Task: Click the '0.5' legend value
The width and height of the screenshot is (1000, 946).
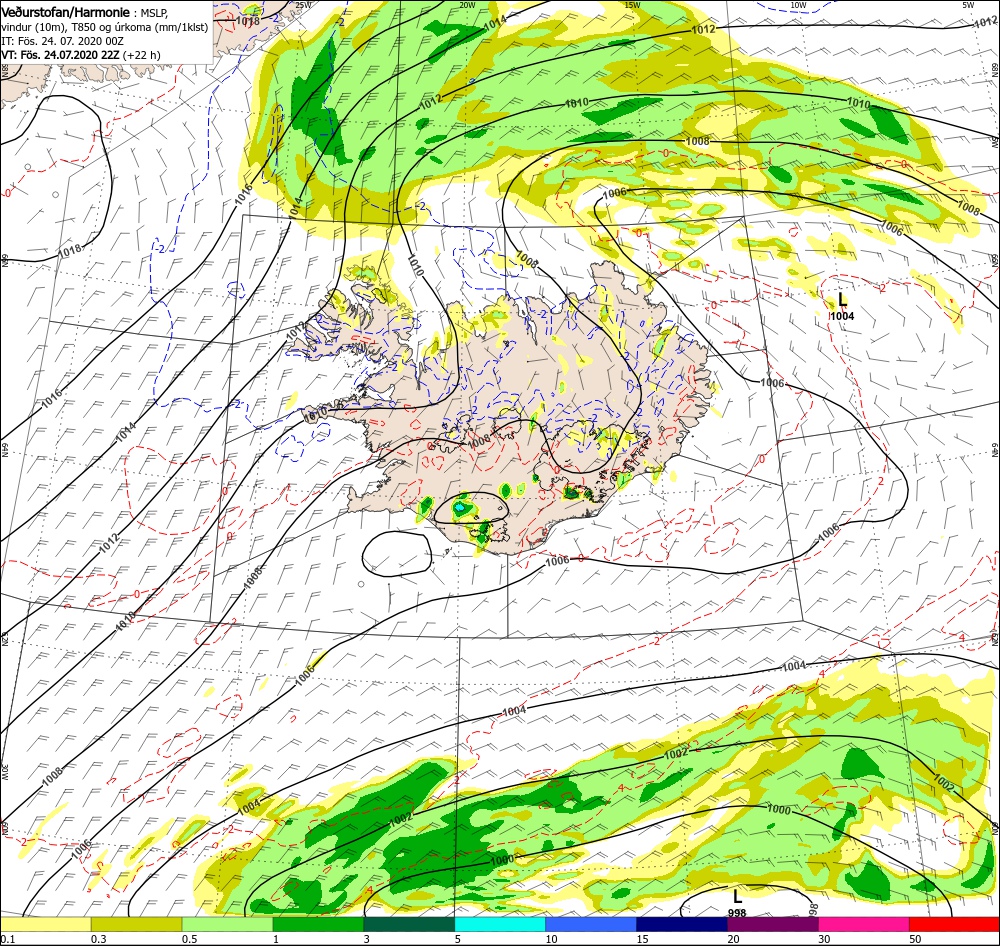Action: coord(189,939)
